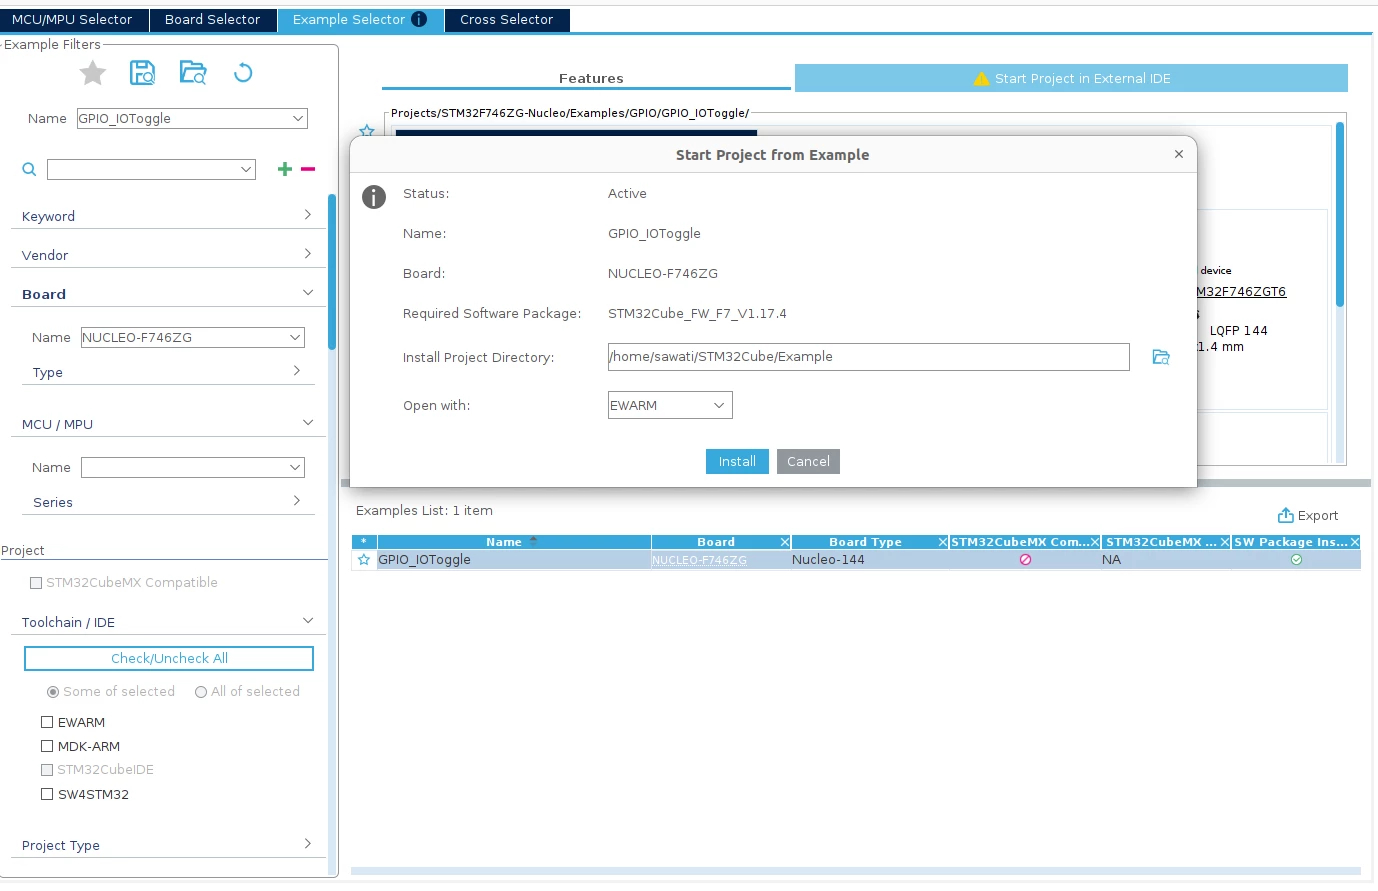Click the favorites star icon in Example Filters

click(93, 73)
